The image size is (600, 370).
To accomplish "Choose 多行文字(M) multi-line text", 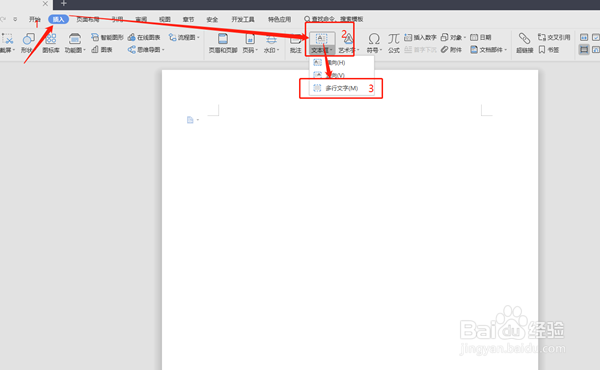I will tap(341, 88).
